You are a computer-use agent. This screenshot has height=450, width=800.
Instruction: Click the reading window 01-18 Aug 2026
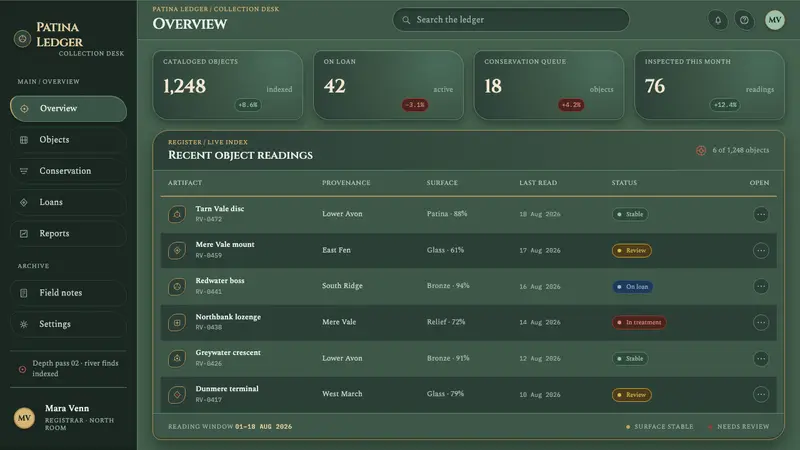[x=263, y=427]
